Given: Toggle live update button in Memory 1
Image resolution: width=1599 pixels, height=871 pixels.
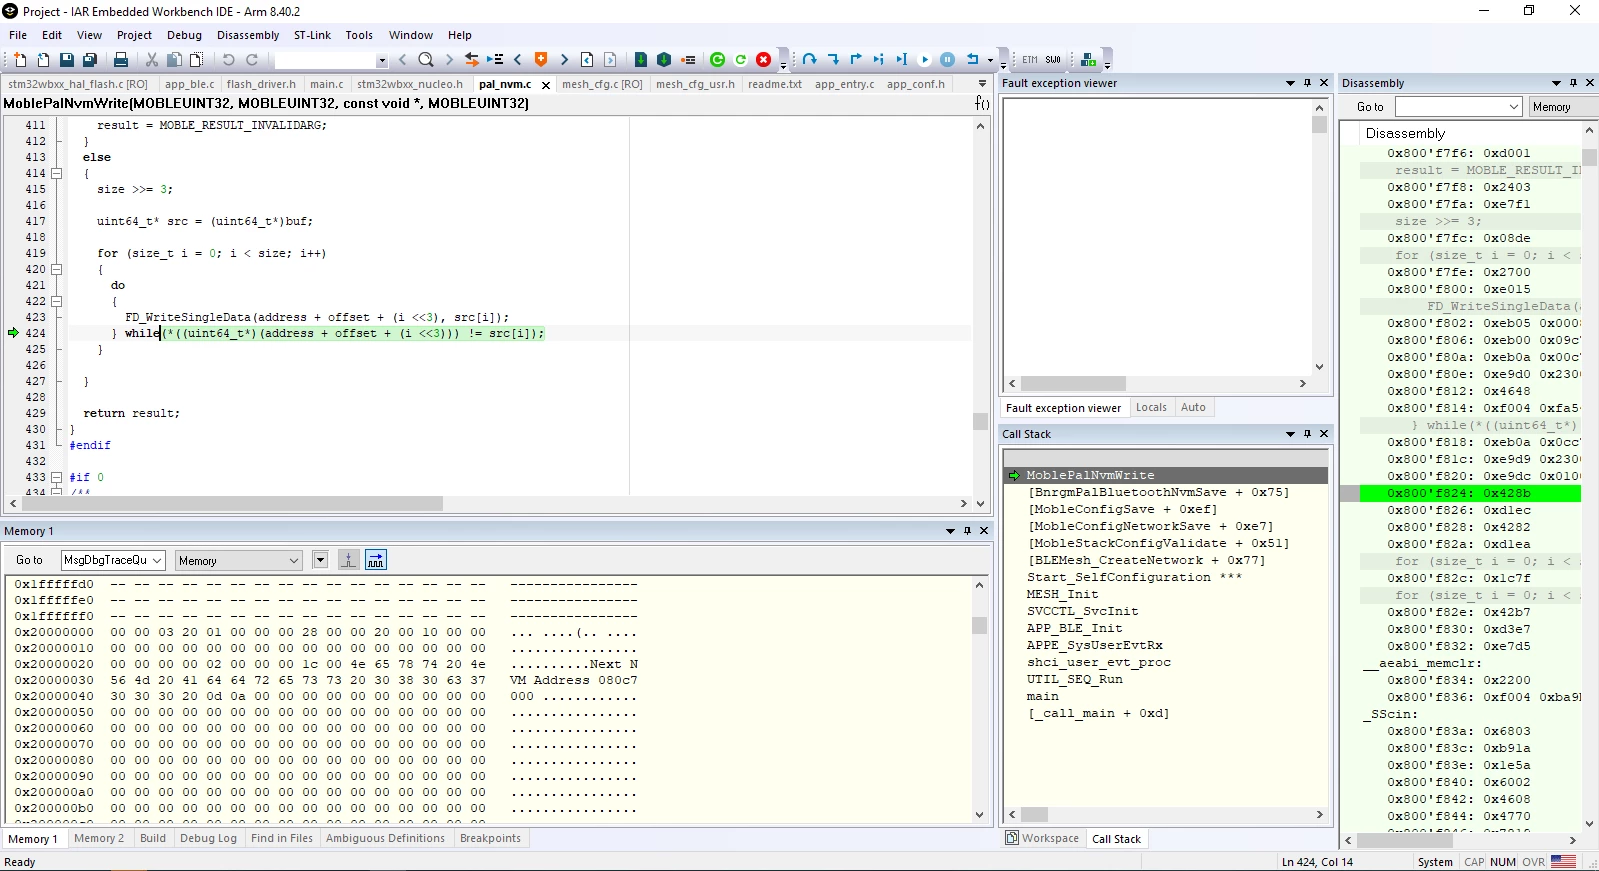Looking at the screenshot, I should 376,560.
